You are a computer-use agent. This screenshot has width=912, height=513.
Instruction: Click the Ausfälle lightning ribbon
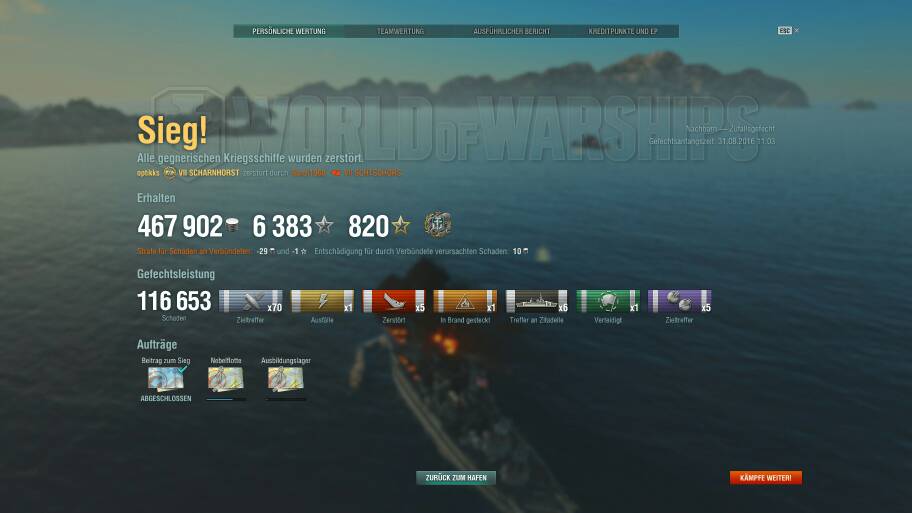click(322, 301)
